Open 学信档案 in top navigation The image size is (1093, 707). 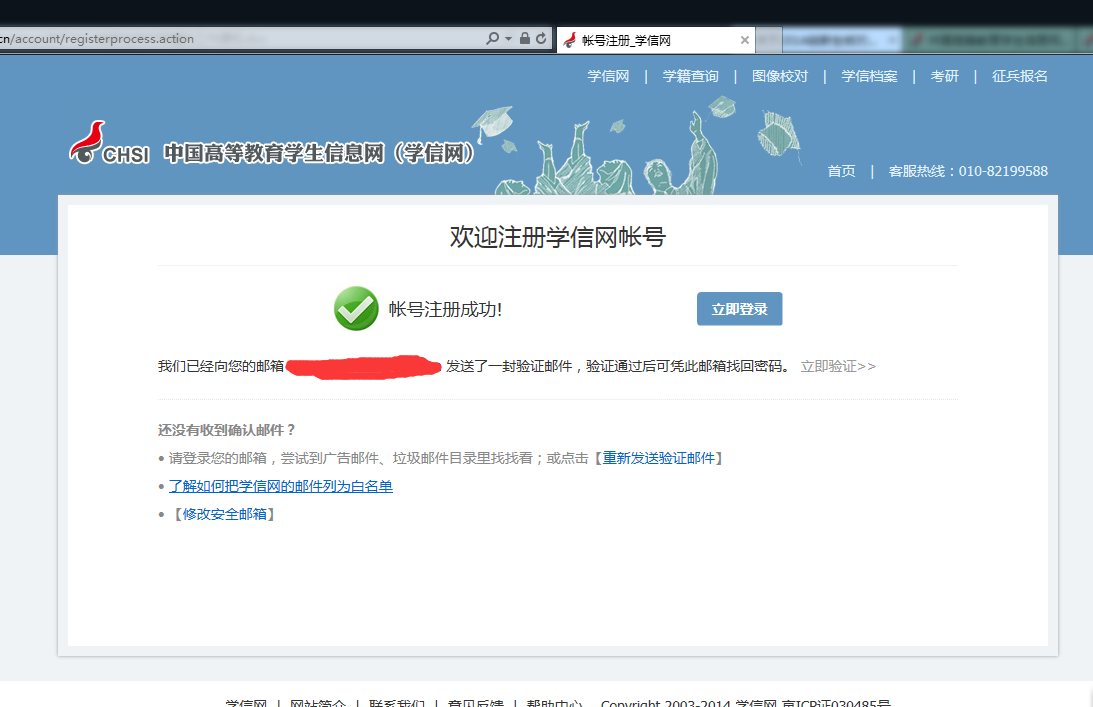[x=869, y=76]
